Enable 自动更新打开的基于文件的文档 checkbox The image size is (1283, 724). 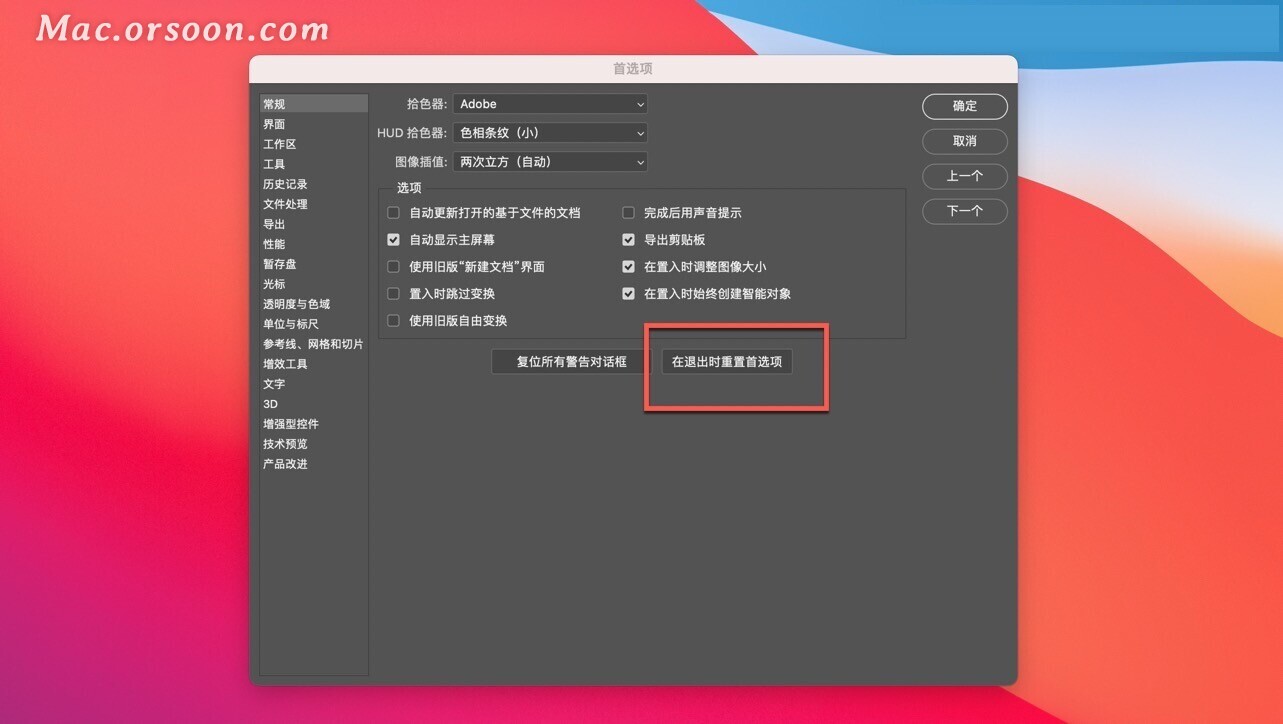[x=393, y=213]
